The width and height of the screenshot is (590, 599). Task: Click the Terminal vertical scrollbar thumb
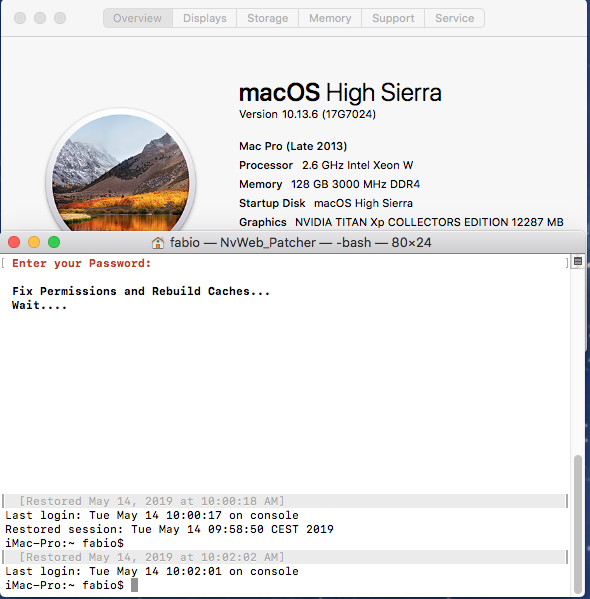point(579,523)
